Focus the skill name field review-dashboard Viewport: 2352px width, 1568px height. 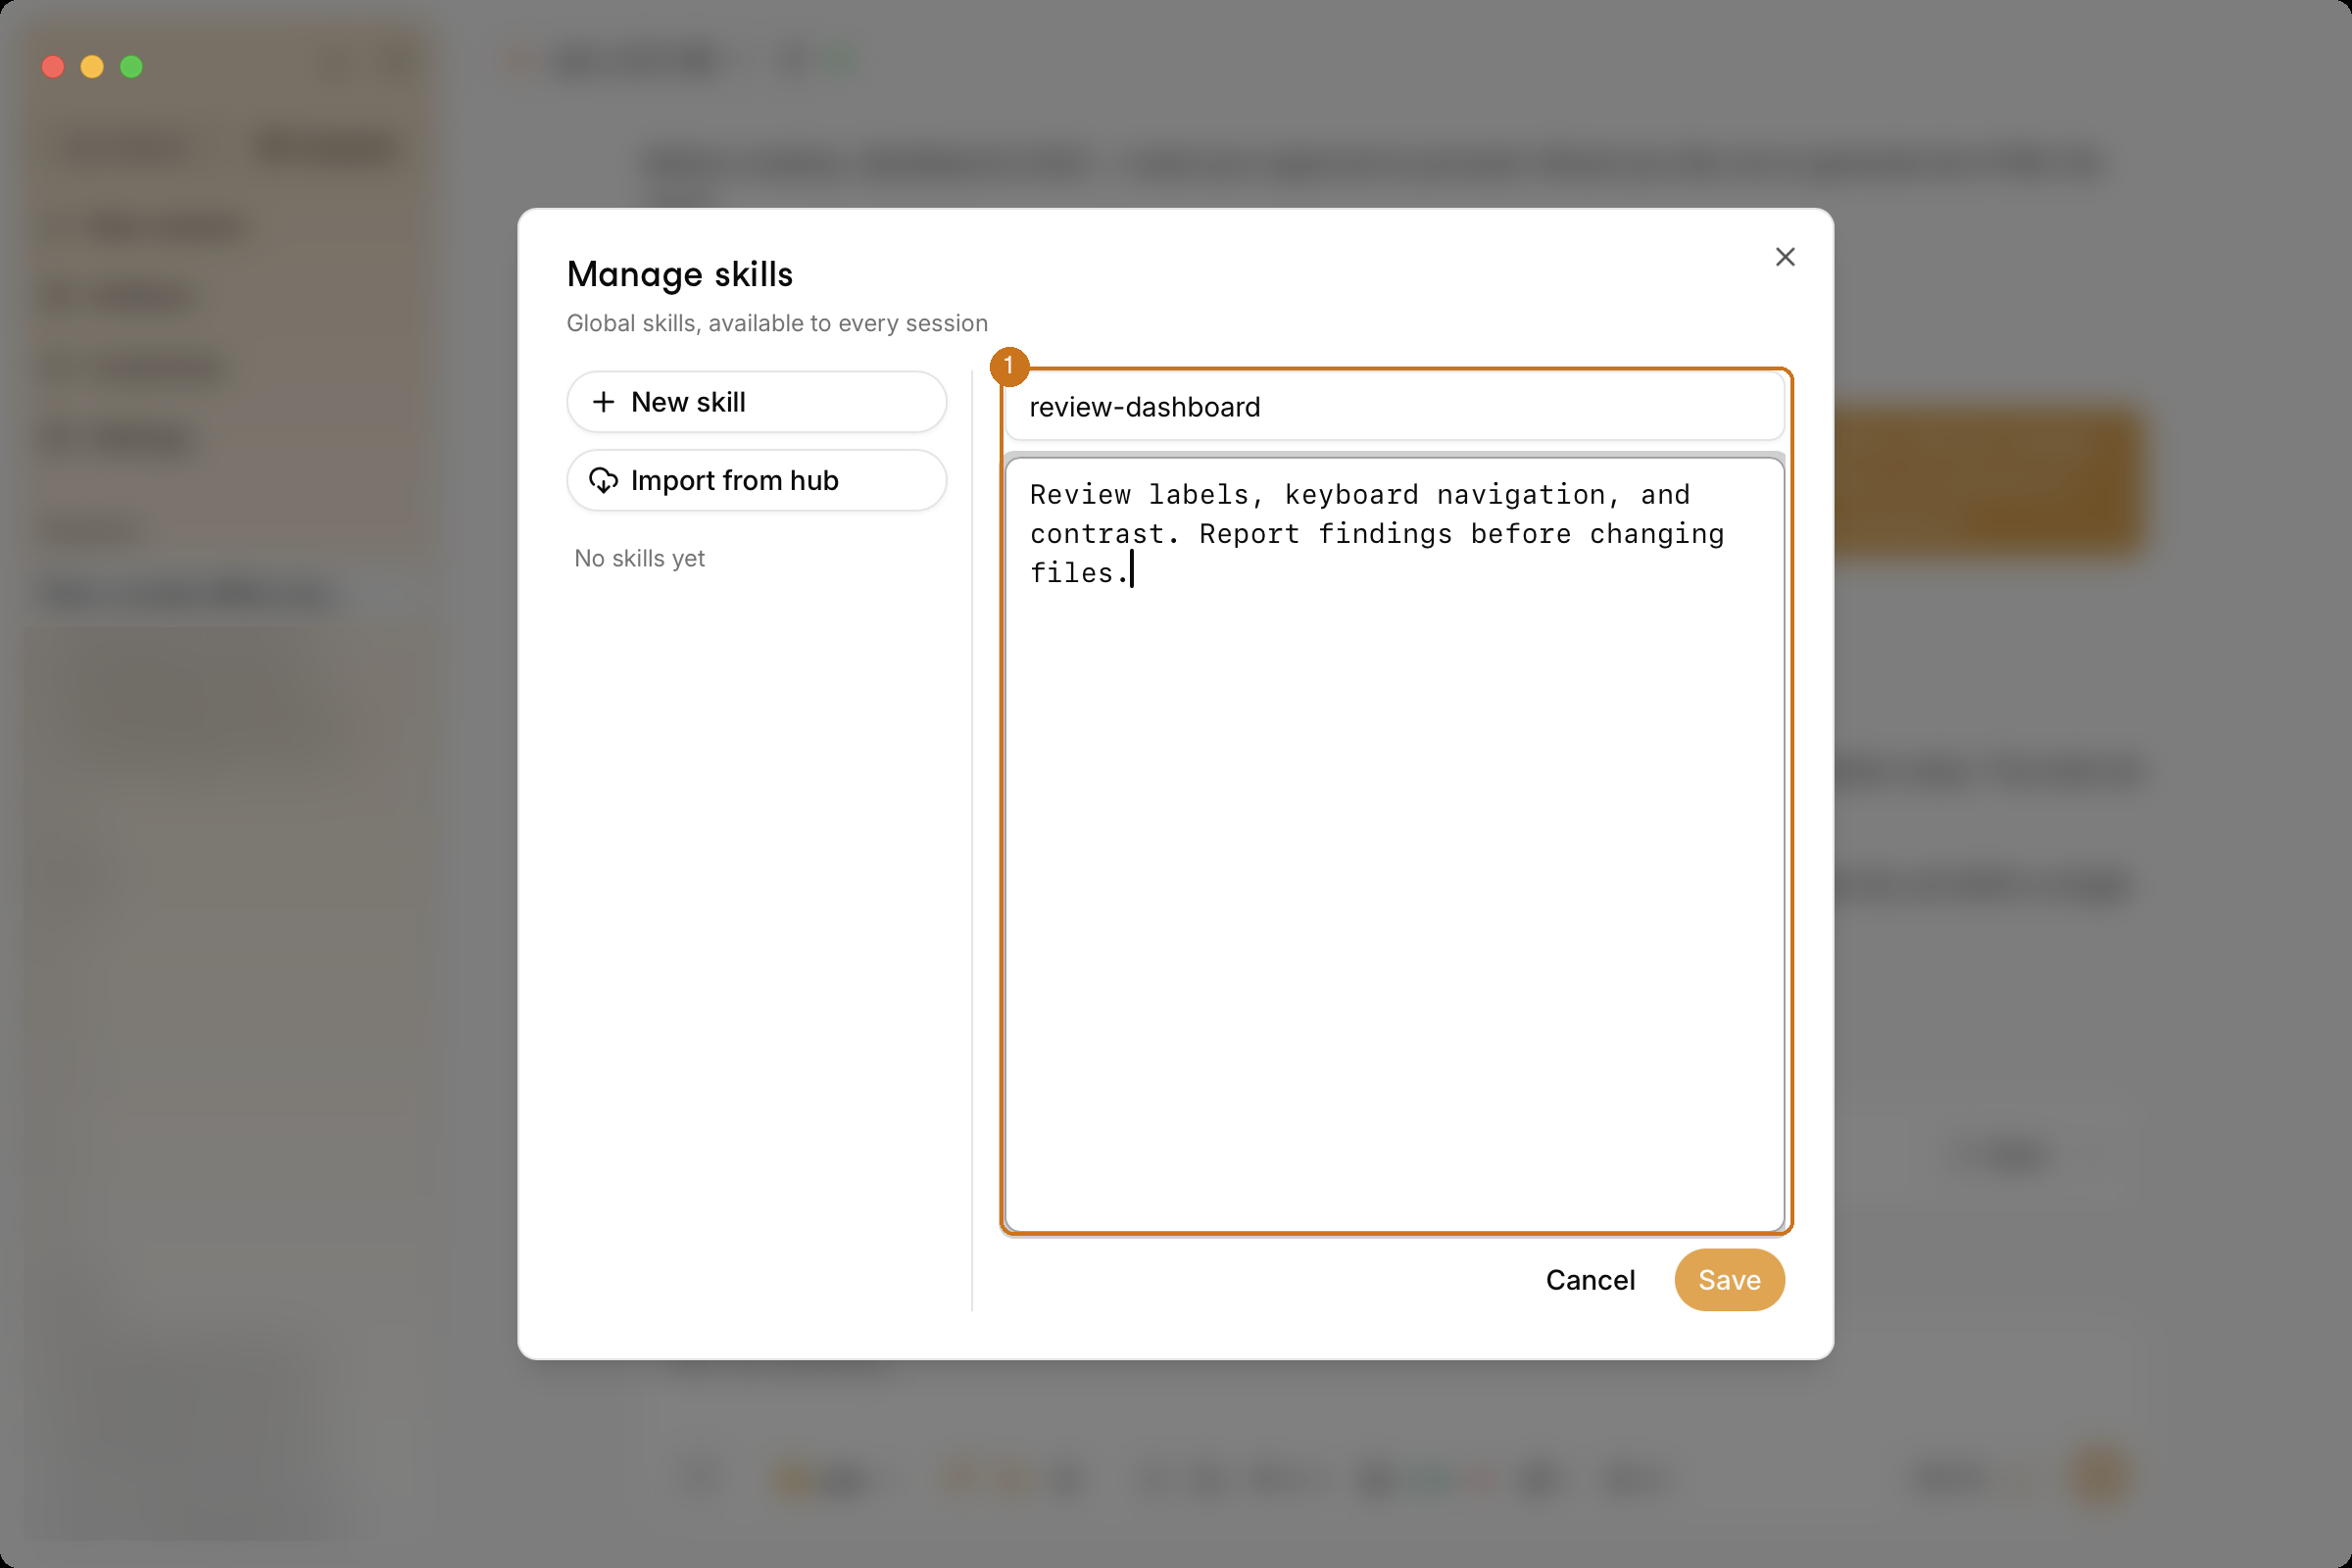click(1394, 407)
